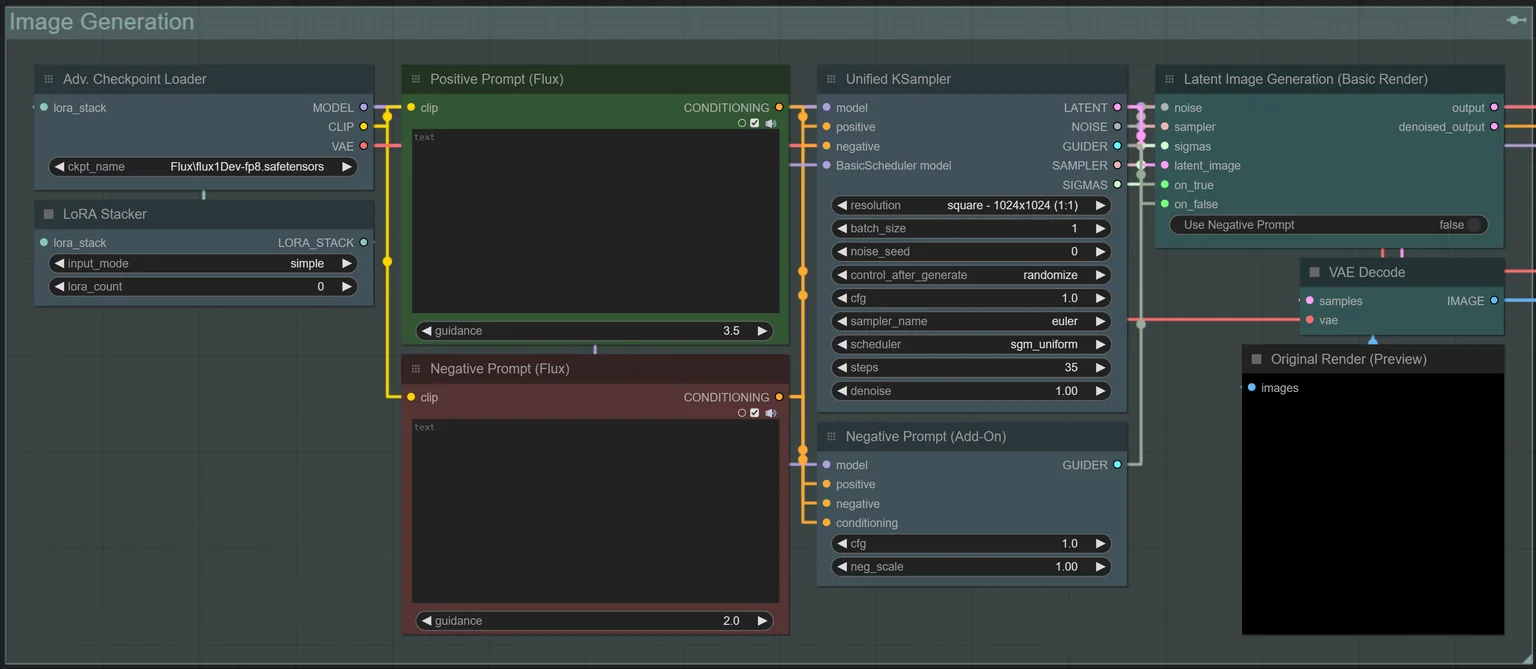Decrease Negative Prompt (Add-On) cfg with left arrow

(x=842, y=544)
